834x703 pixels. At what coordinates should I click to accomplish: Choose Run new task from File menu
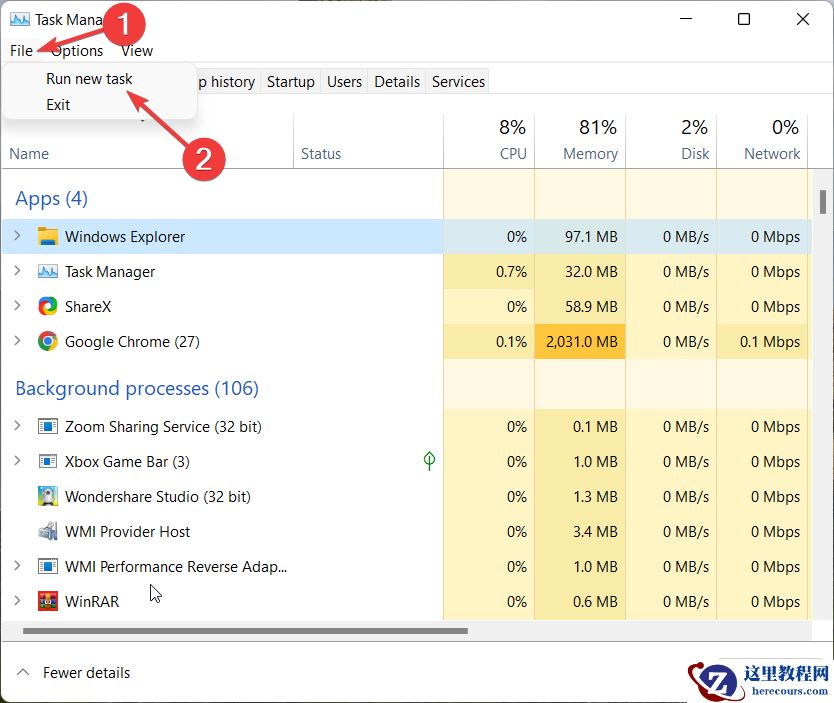(x=89, y=79)
